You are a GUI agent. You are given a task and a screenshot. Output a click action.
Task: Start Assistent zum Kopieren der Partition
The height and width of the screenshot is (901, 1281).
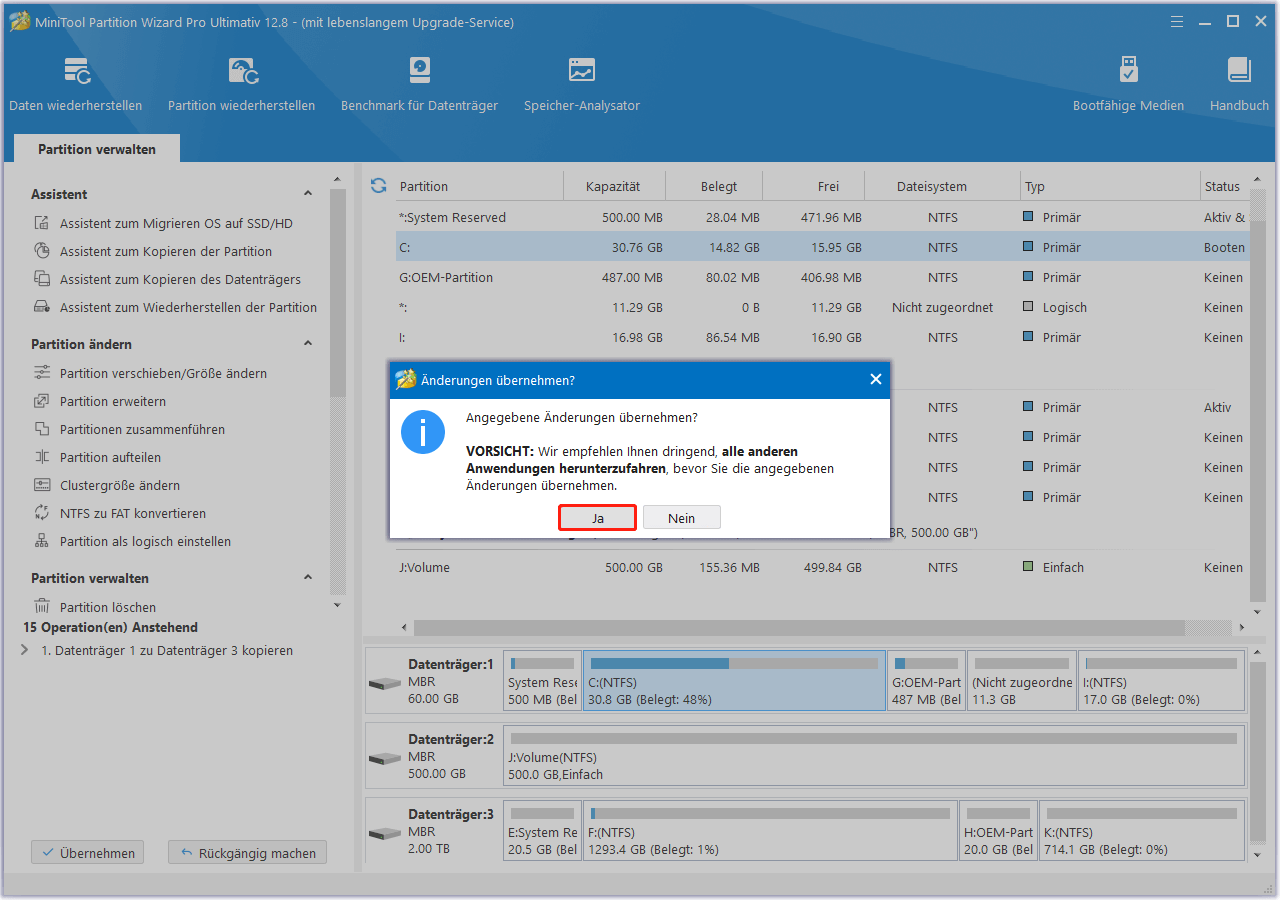tap(166, 251)
